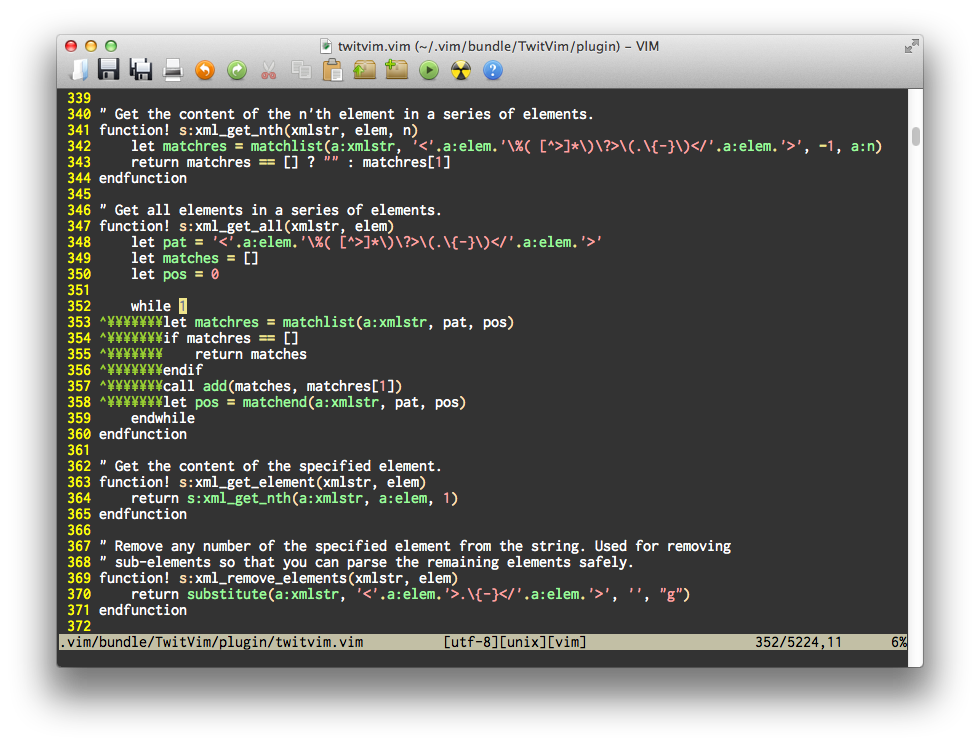Viewport: 980px width, 746px height.
Task: Open Help with the blue question icon
Action: click(492, 70)
